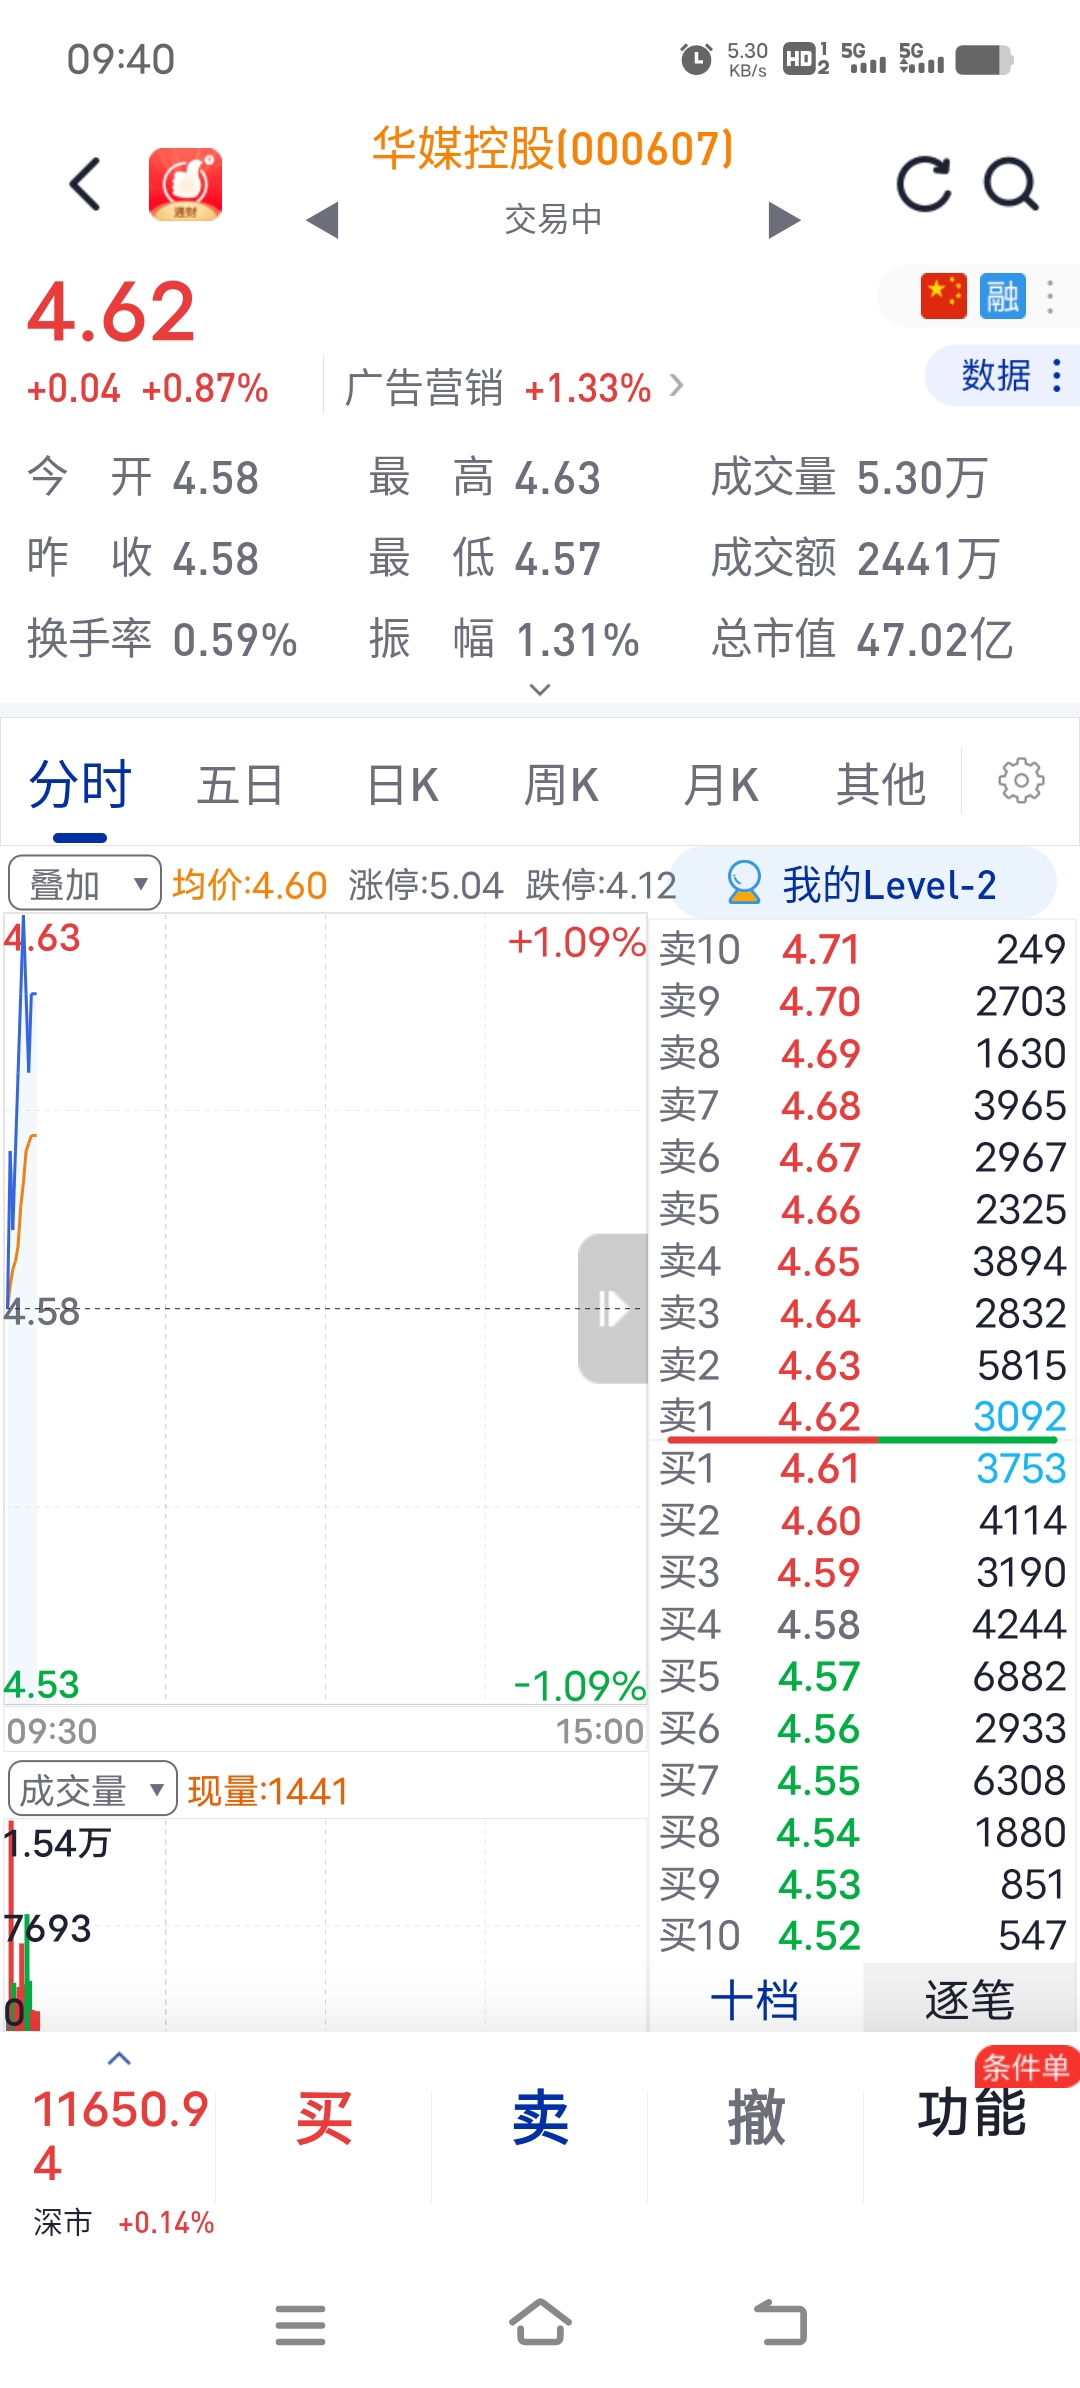Tap Level-2 avatar icon
The height and width of the screenshot is (2388, 1080).
[743, 883]
